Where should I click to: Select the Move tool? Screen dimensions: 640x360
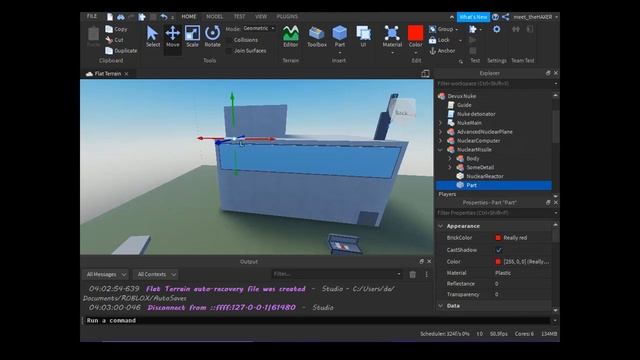click(x=173, y=36)
